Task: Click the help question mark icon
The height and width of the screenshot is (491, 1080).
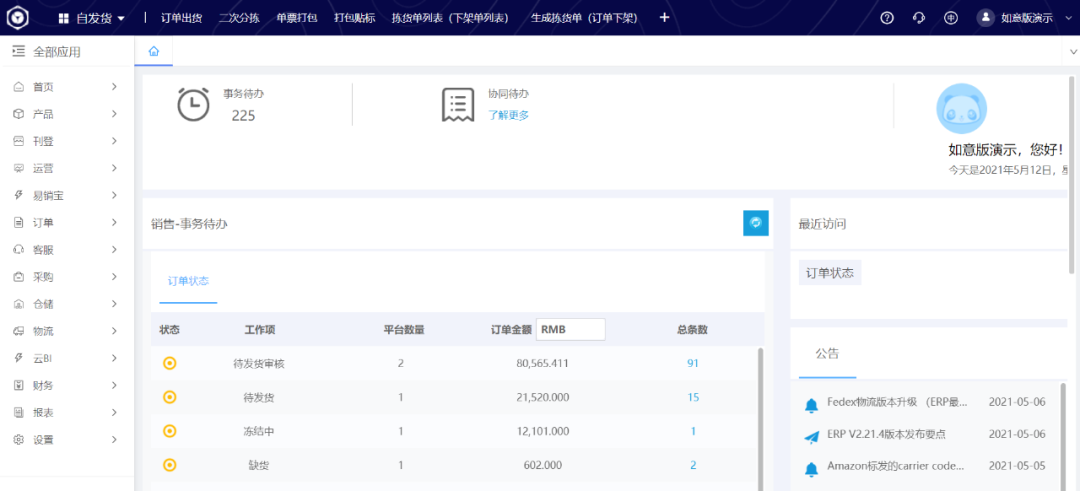Action: click(886, 18)
